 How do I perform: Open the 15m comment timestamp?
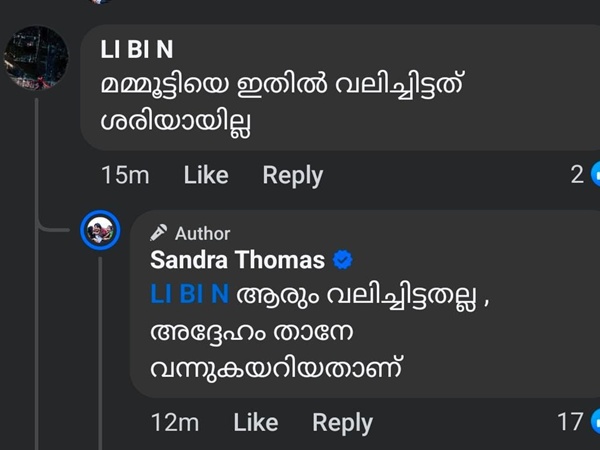125,175
